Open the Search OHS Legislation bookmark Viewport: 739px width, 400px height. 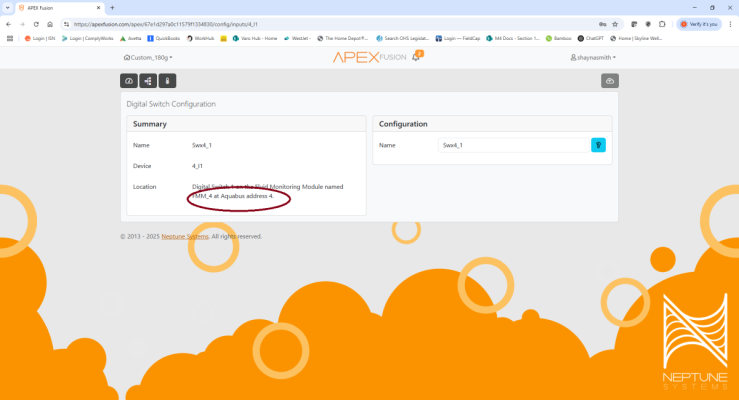(402, 39)
